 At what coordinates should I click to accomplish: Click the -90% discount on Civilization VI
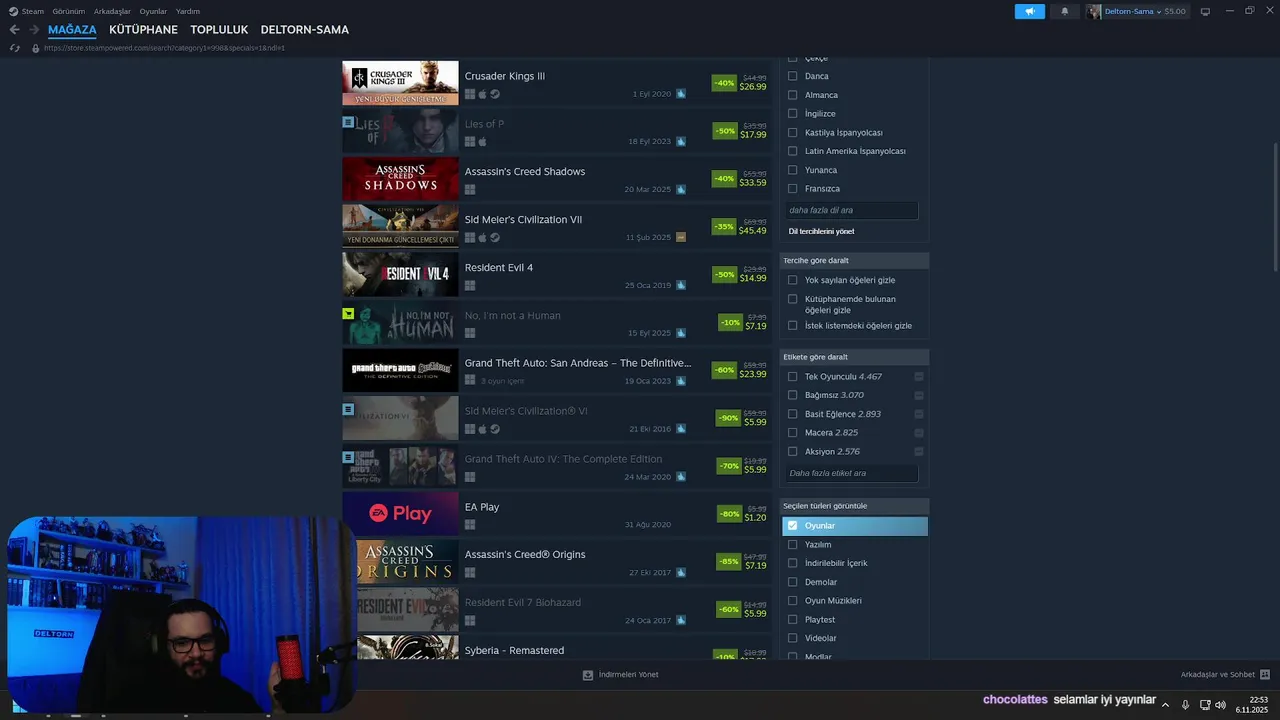click(729, 418)
